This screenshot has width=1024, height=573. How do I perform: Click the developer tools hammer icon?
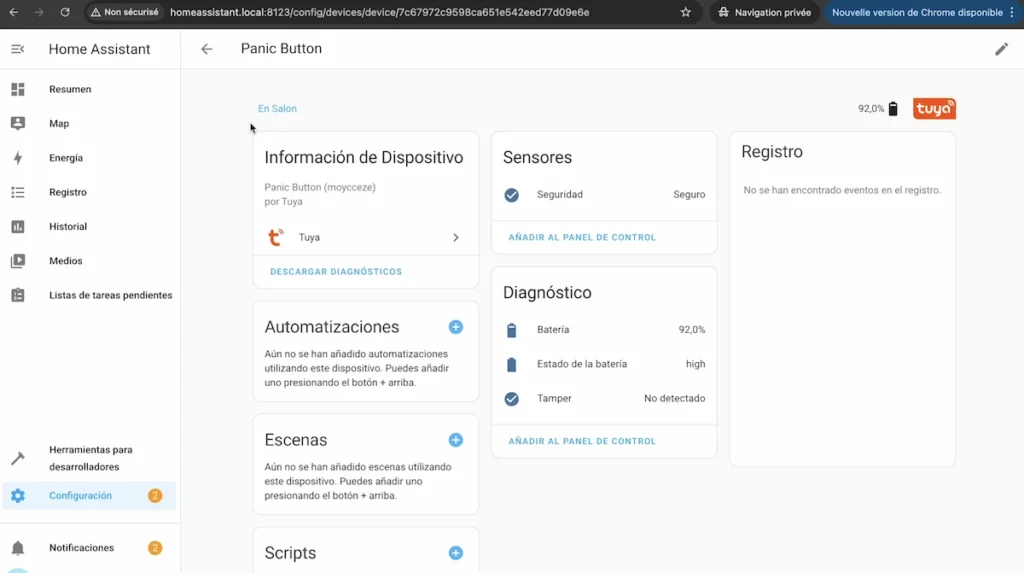pos(18,458)
